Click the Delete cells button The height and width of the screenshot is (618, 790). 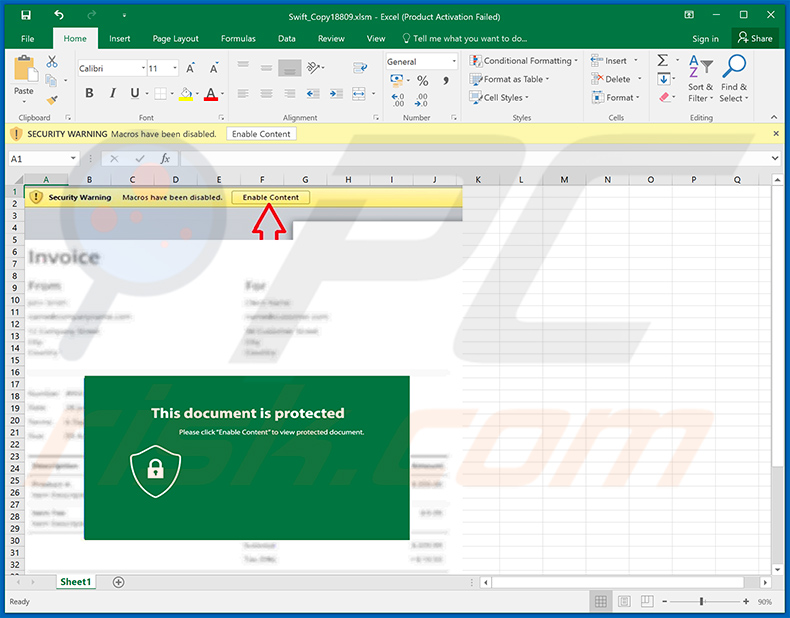coord(616,79)
